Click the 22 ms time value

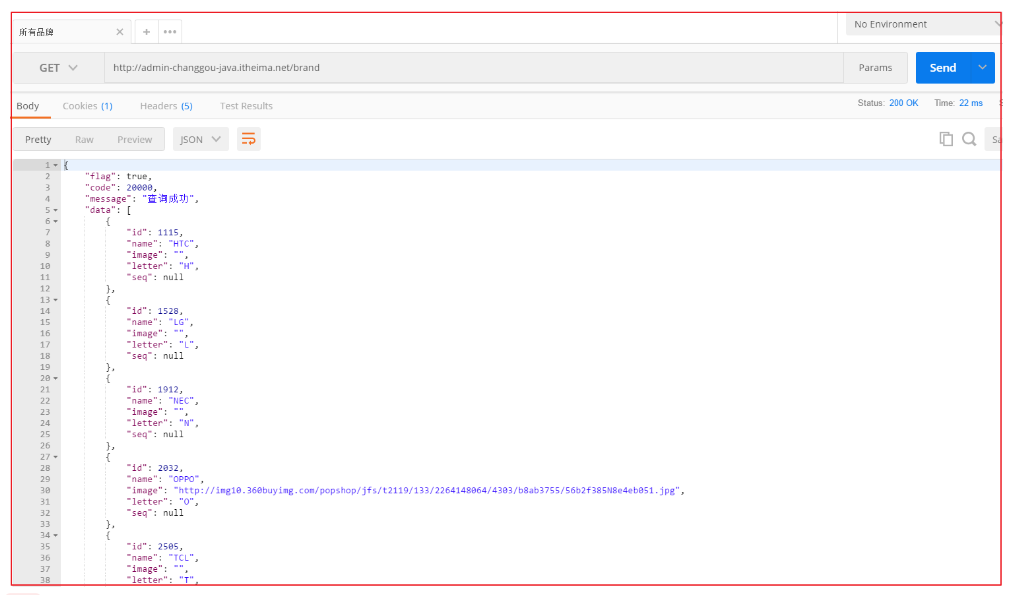point(971,103)
